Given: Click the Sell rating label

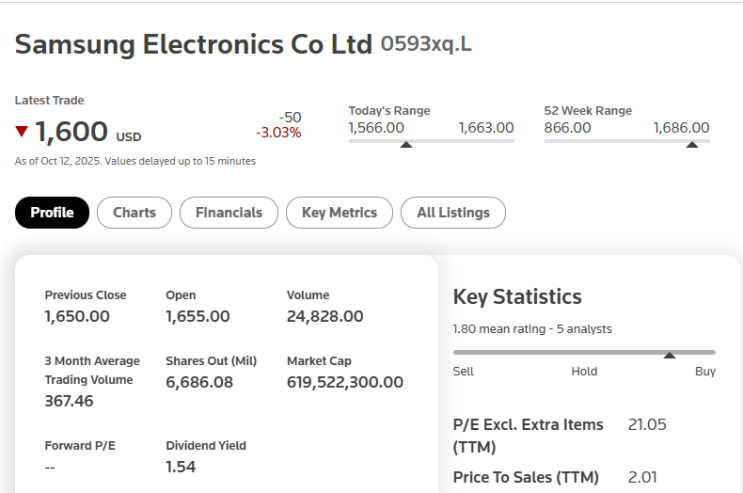Looking at the screenshot, I should tap(463, 371).
